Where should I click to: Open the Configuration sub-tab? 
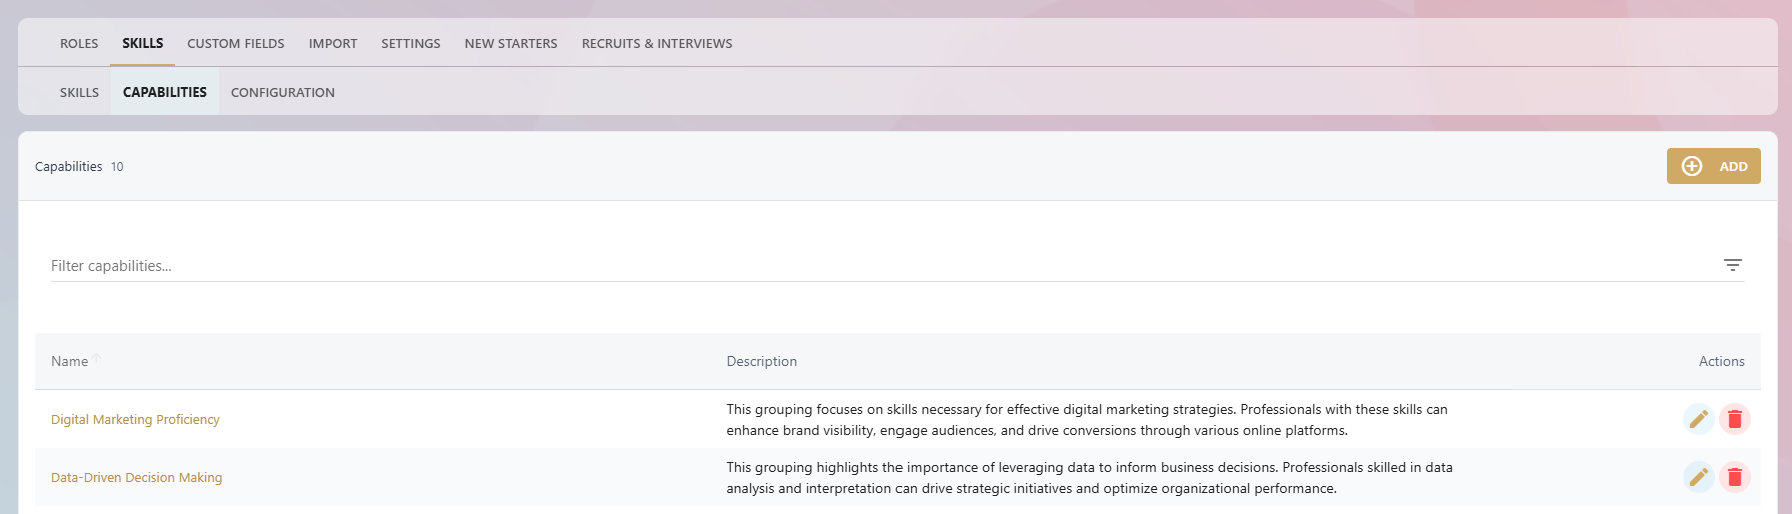(x=283, y=92)
